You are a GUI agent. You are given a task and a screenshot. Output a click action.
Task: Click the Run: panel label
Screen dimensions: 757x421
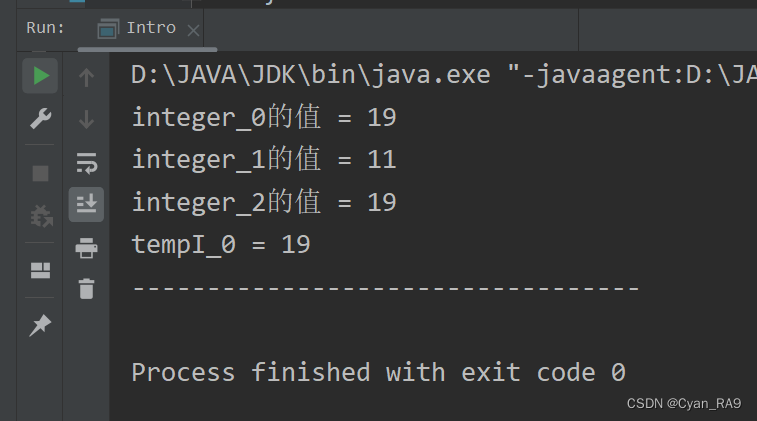[x=45, y=28]
